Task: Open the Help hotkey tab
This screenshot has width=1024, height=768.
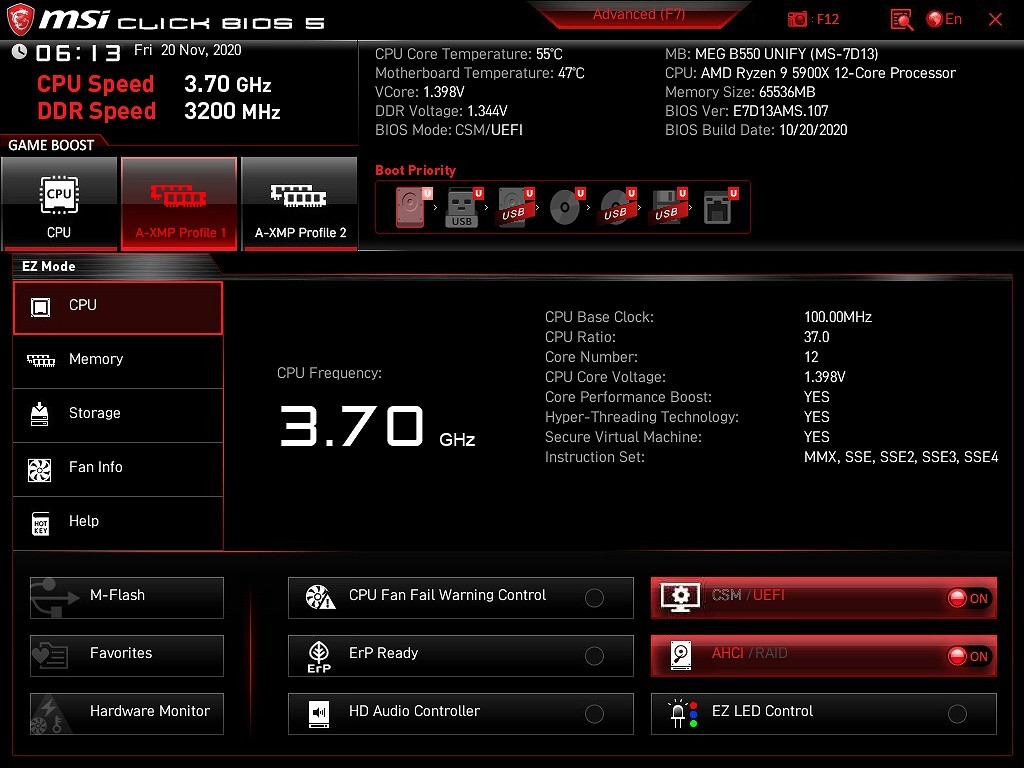Action: (118, 523)
